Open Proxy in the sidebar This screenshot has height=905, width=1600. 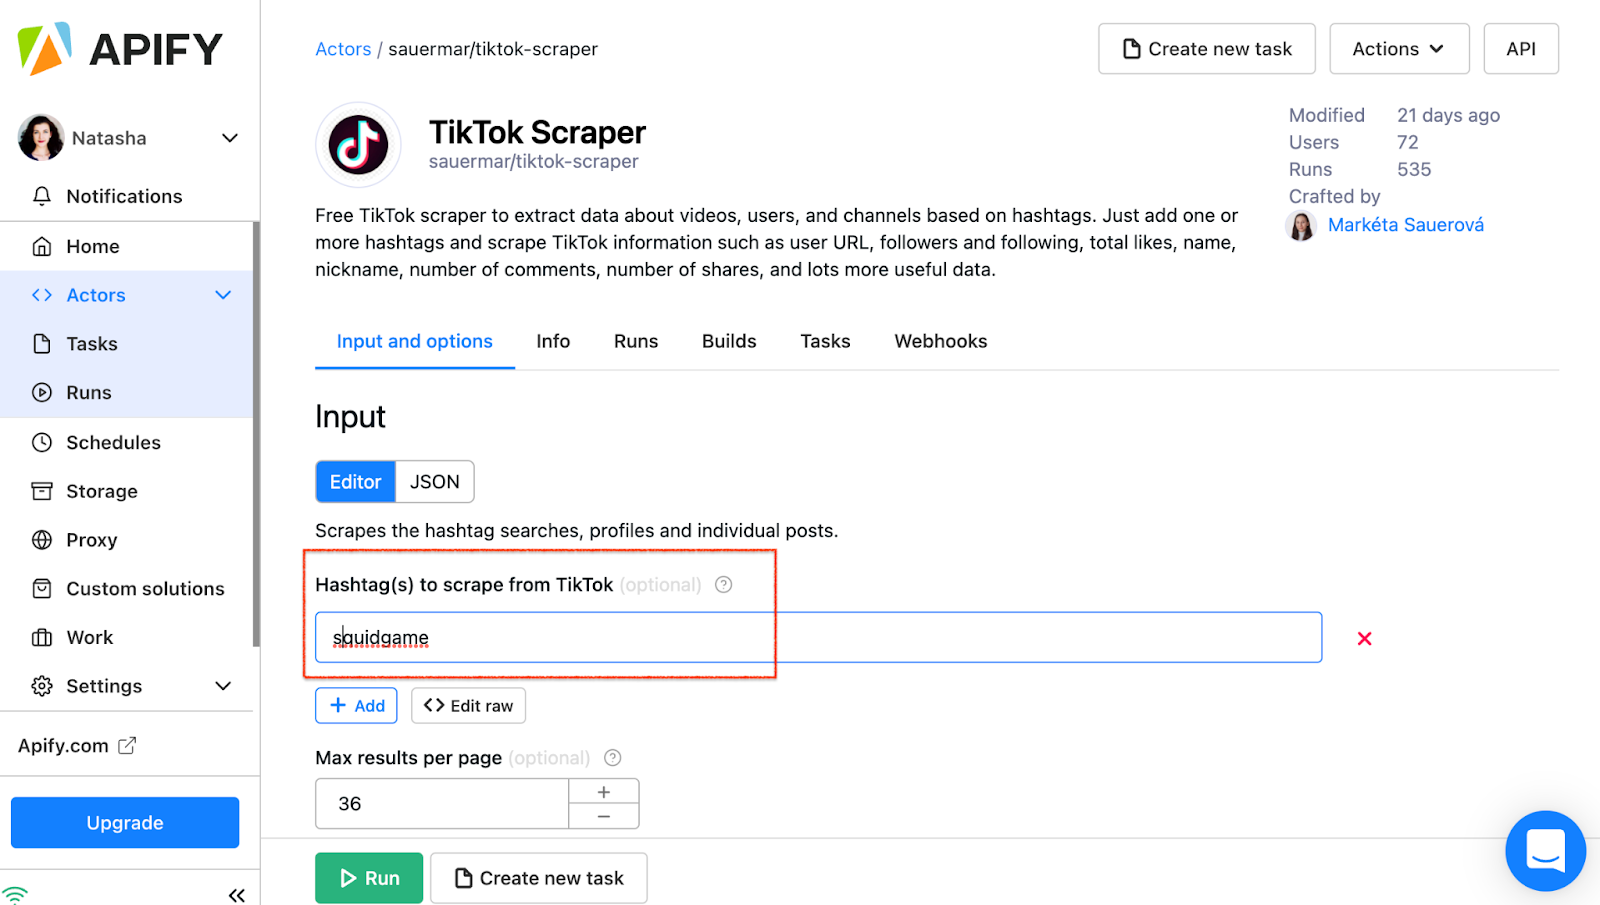(x=92, y=540)
